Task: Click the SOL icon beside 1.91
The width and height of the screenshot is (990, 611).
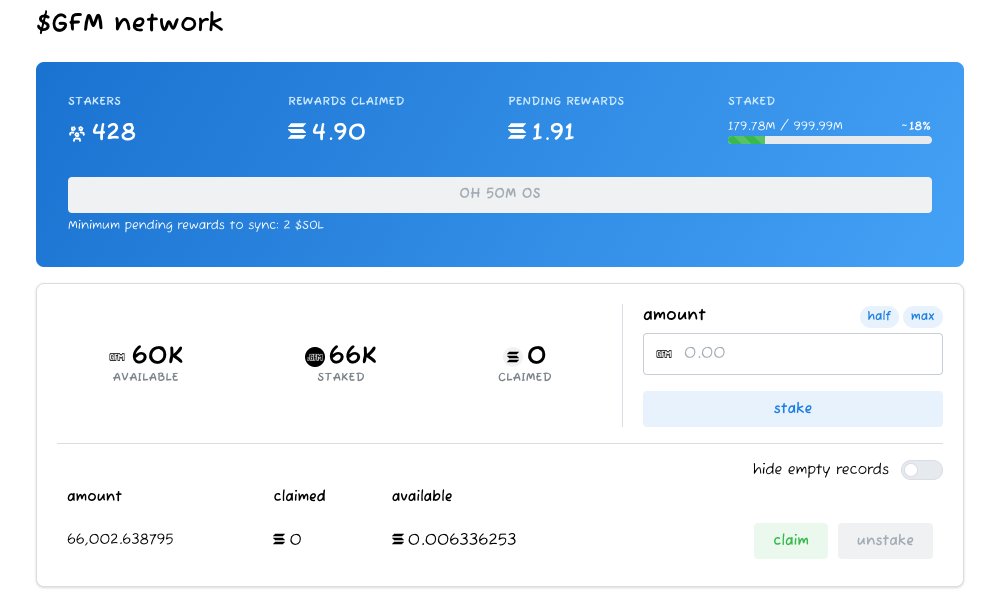Action: (516, 131)
